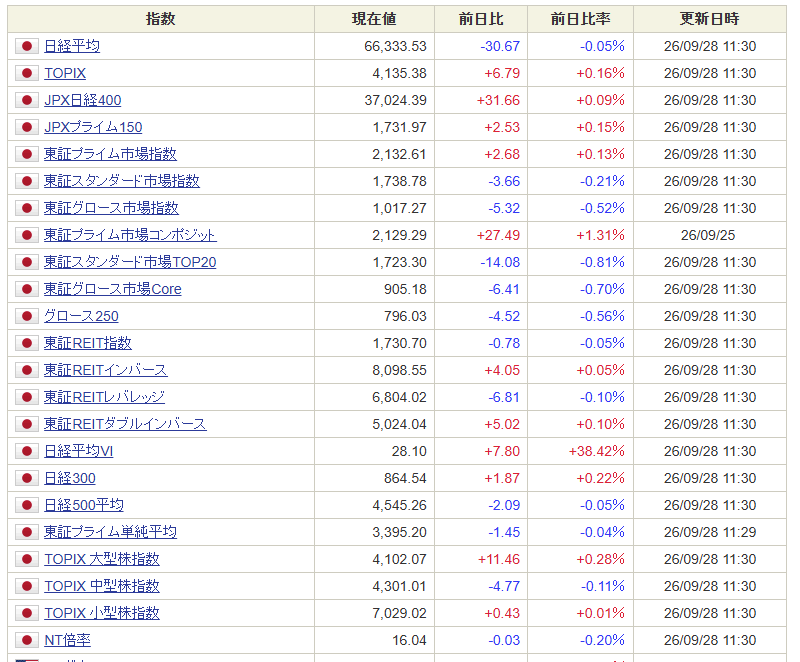Click the 前日比率 column header
800x662 pixels.
(x=580, y=19)
